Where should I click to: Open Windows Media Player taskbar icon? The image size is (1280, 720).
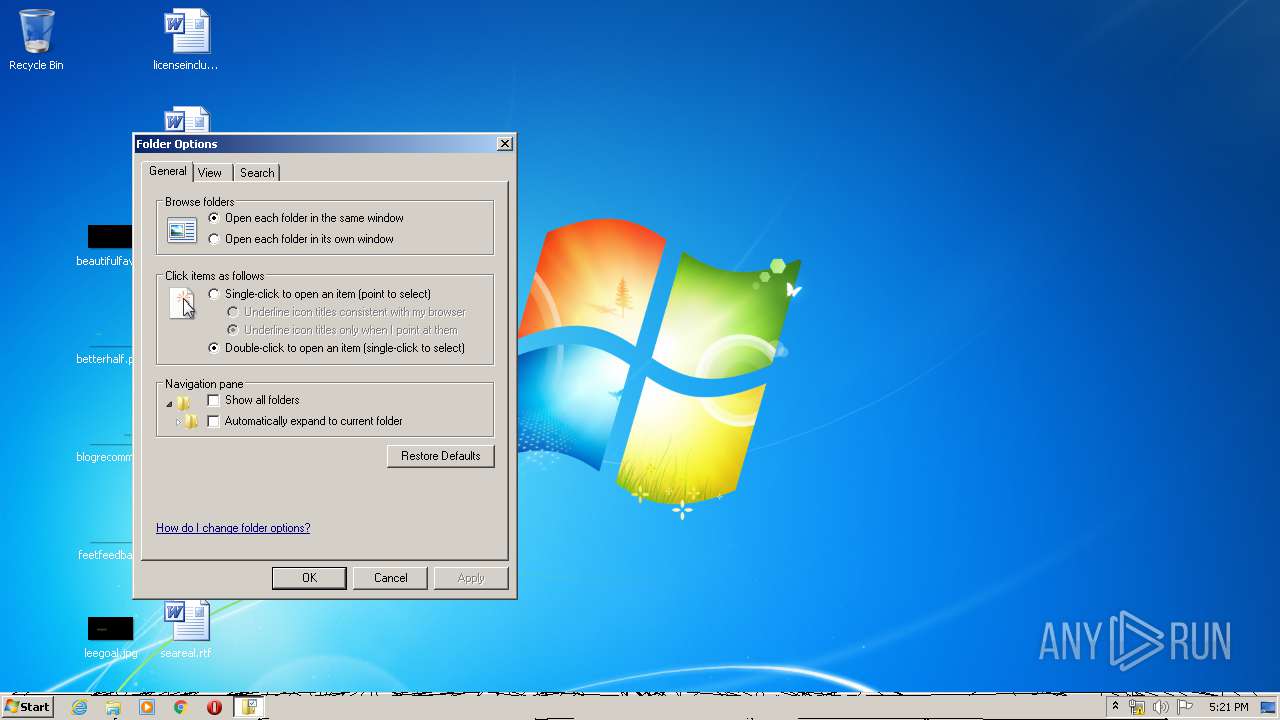(x=147, y=707)
